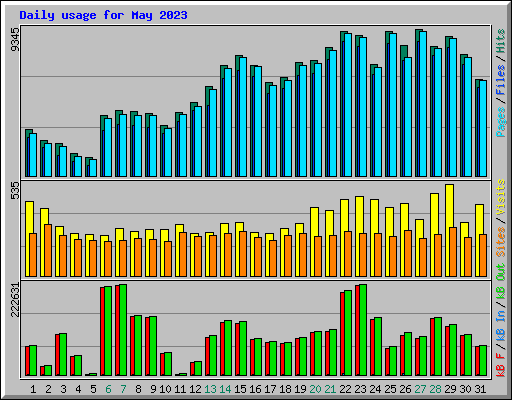Click the 'kB F' legend label
Viewport: 512px width, 400px height.
pyautogui.click(x=501, y=365)
